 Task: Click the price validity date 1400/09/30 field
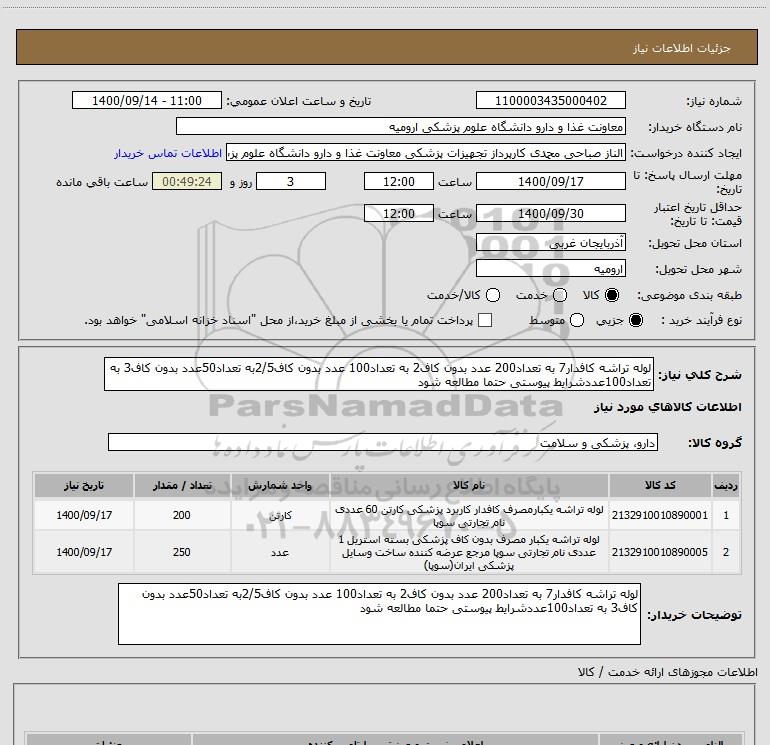click(551, 213)
